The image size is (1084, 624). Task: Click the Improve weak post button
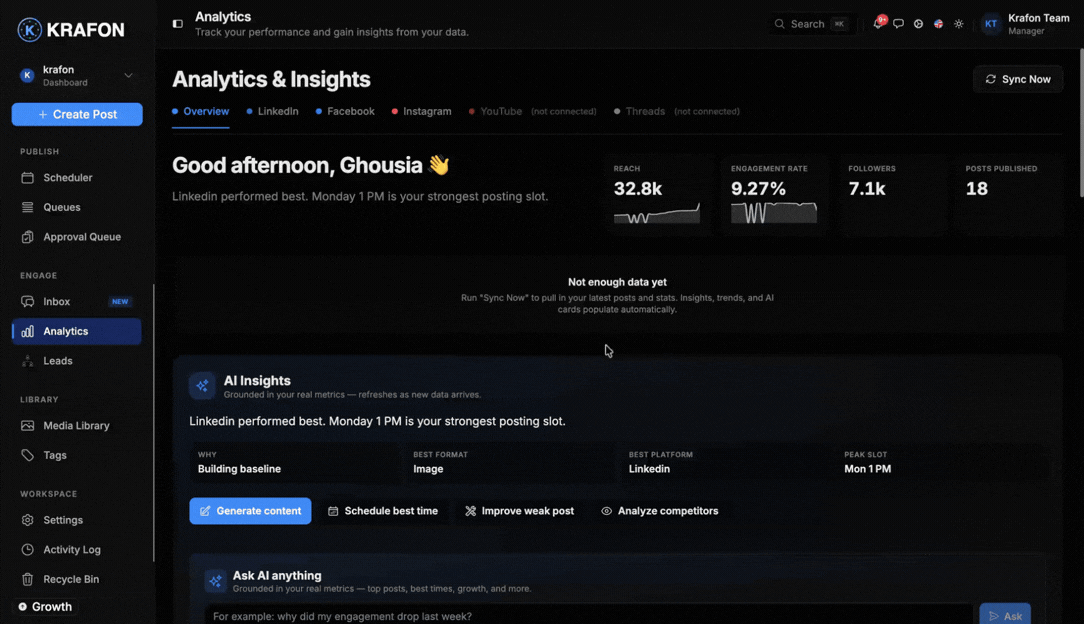tap(519, 511)
